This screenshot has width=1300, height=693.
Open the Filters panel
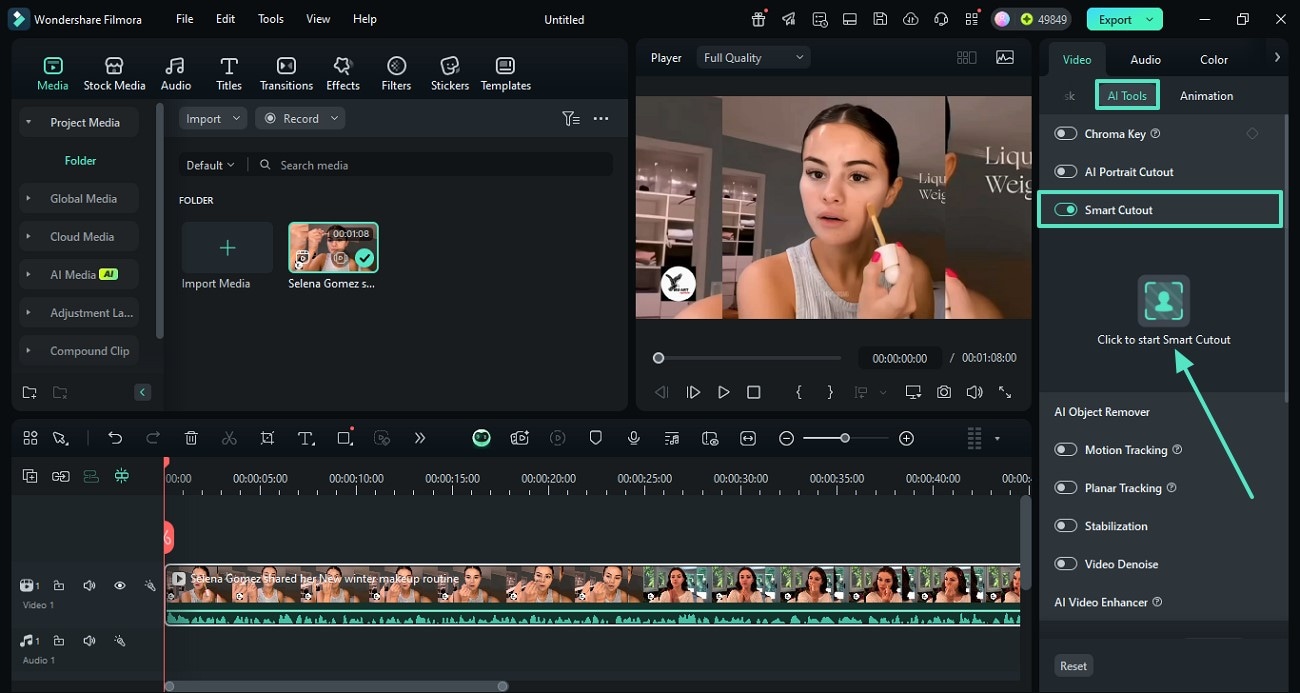(x=396, y=74)
